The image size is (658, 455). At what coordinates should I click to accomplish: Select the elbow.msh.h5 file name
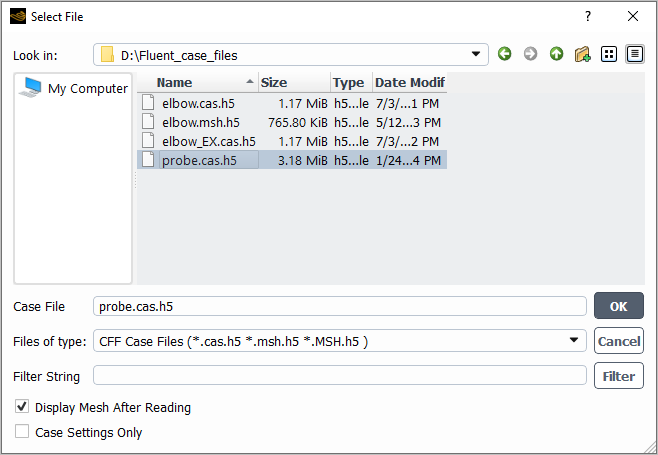pos(201,123)
